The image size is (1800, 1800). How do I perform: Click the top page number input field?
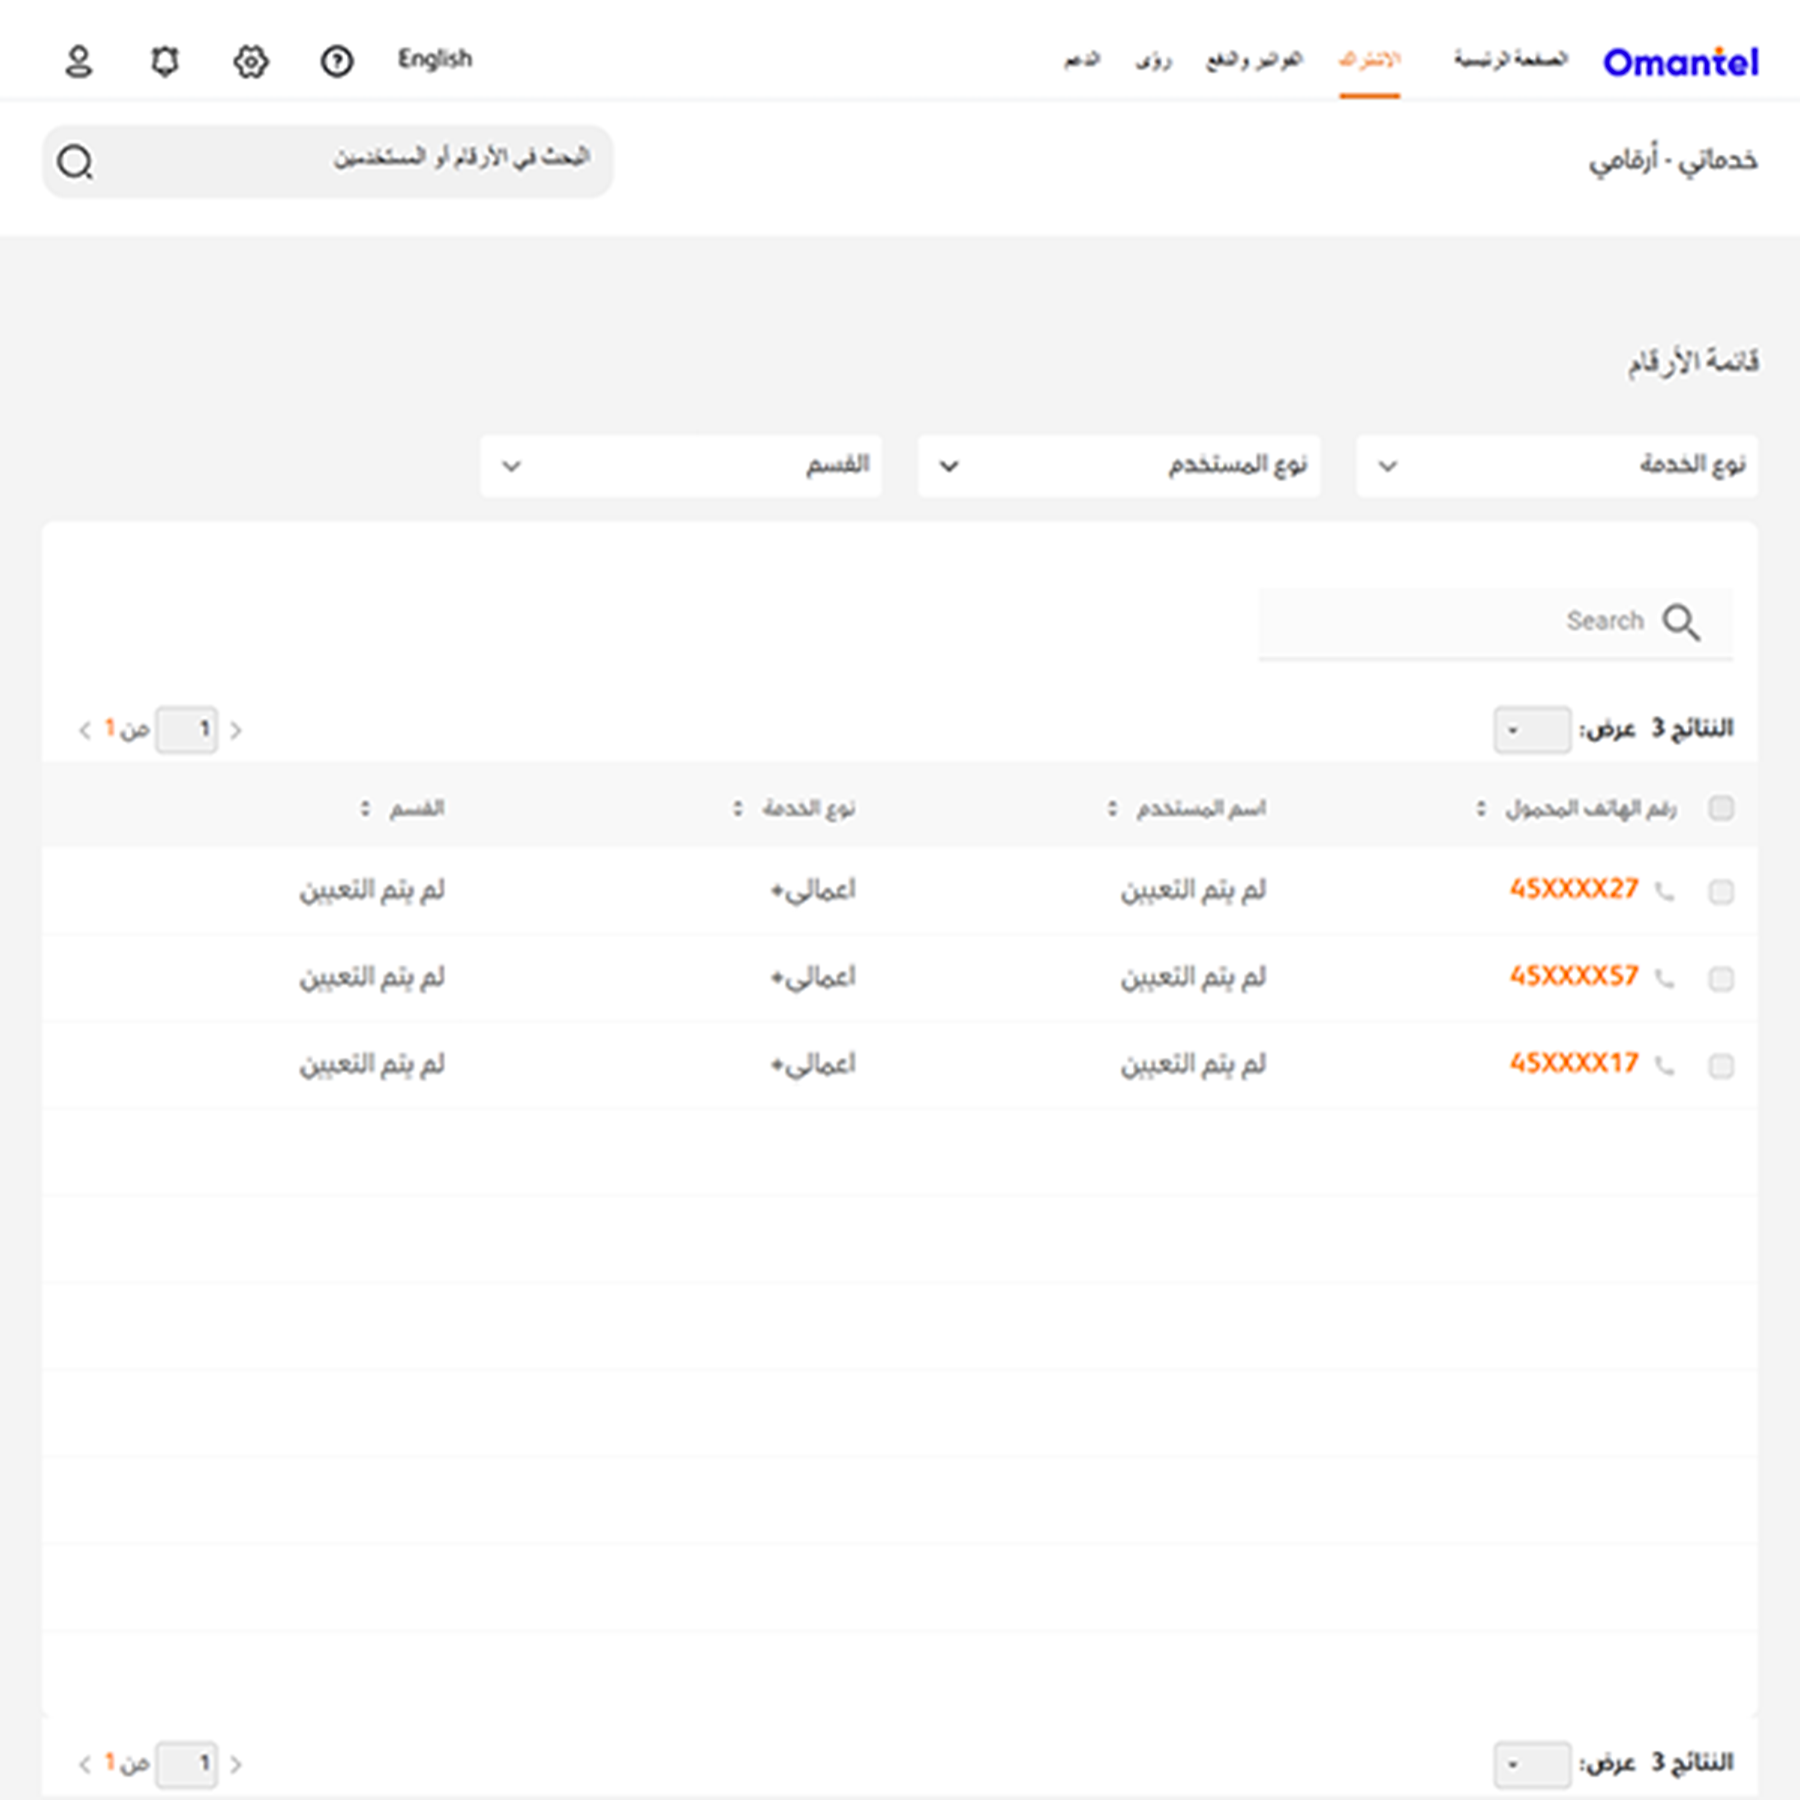point(187,729)
